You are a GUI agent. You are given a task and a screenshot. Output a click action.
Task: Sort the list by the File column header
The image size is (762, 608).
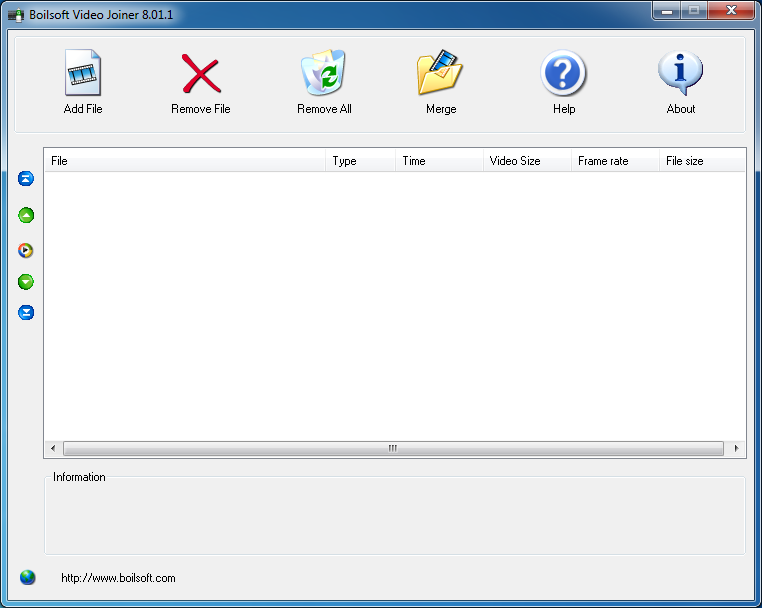coord(185,161)
